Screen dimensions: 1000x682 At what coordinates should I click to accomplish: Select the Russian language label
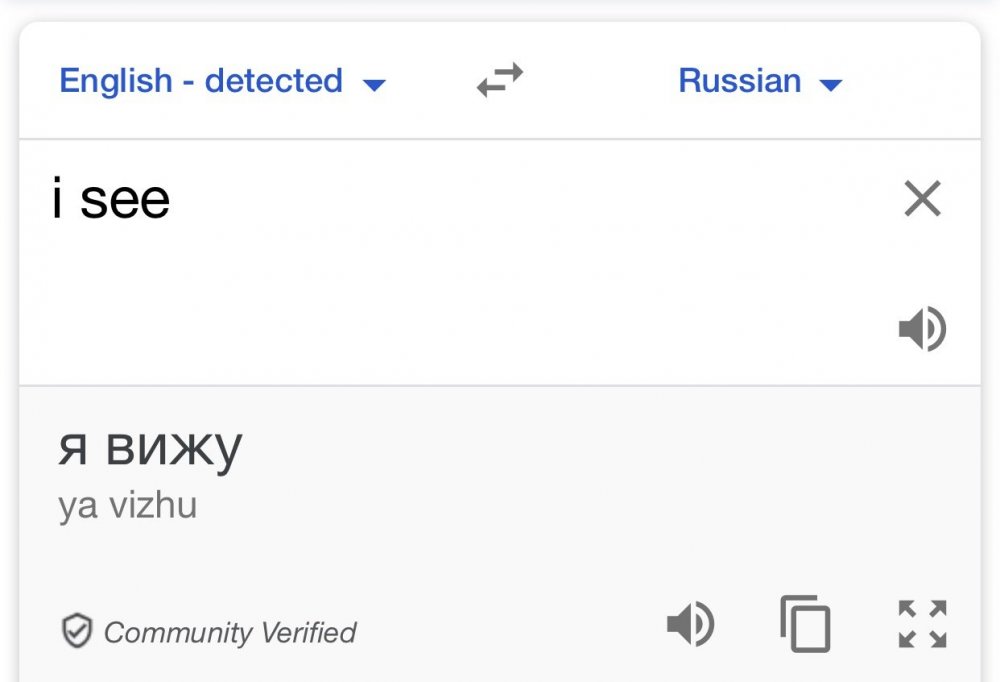coord(739,81)
